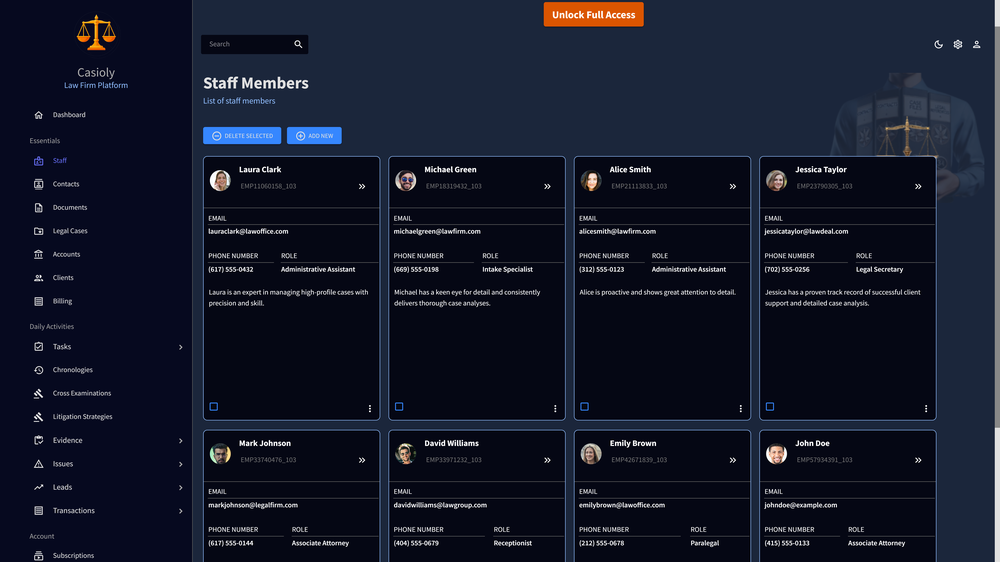
Task: Open the Litigation Strategies gavel icon
Action: click(x=38, y=417)
